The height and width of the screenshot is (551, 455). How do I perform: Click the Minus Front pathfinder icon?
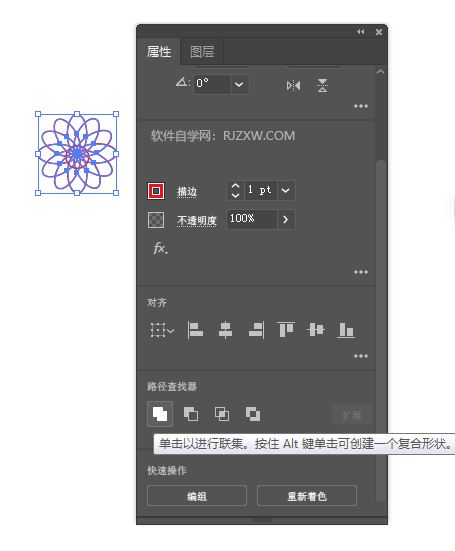tap(191, 414)
